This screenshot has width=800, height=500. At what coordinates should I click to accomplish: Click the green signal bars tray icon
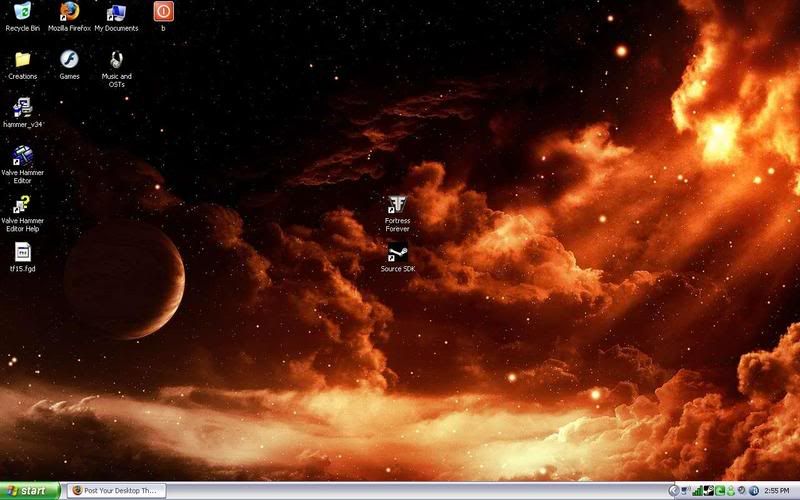point(697,491)
